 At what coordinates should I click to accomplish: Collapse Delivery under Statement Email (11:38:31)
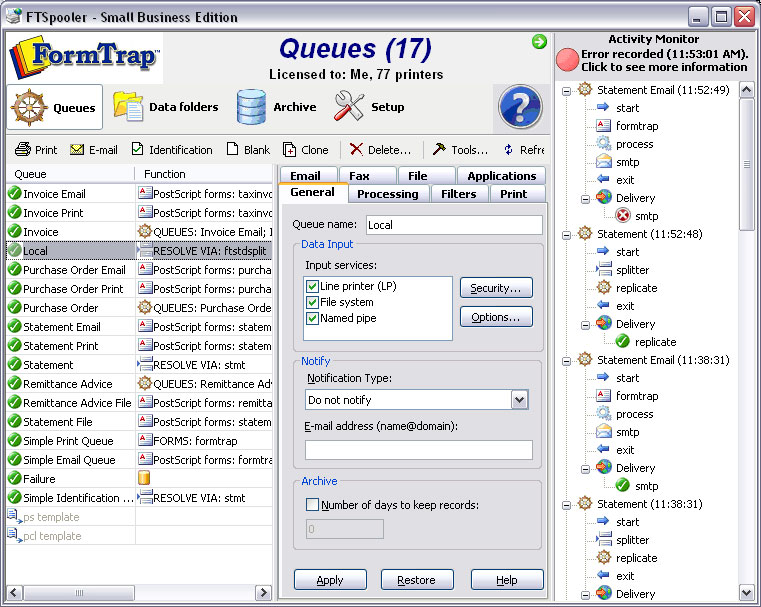click(x=585, y=469)
